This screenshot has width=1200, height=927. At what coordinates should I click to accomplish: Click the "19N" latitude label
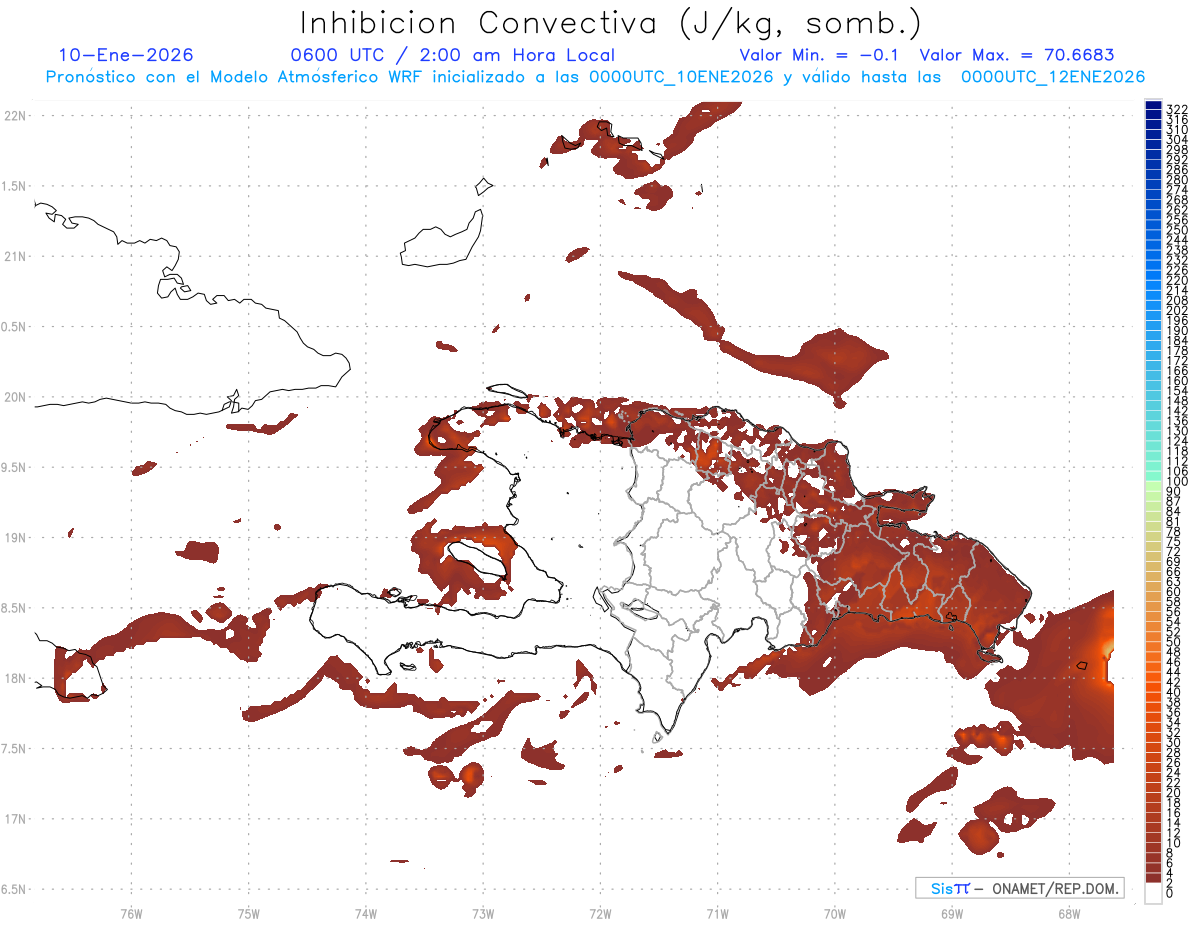point(15,538)
